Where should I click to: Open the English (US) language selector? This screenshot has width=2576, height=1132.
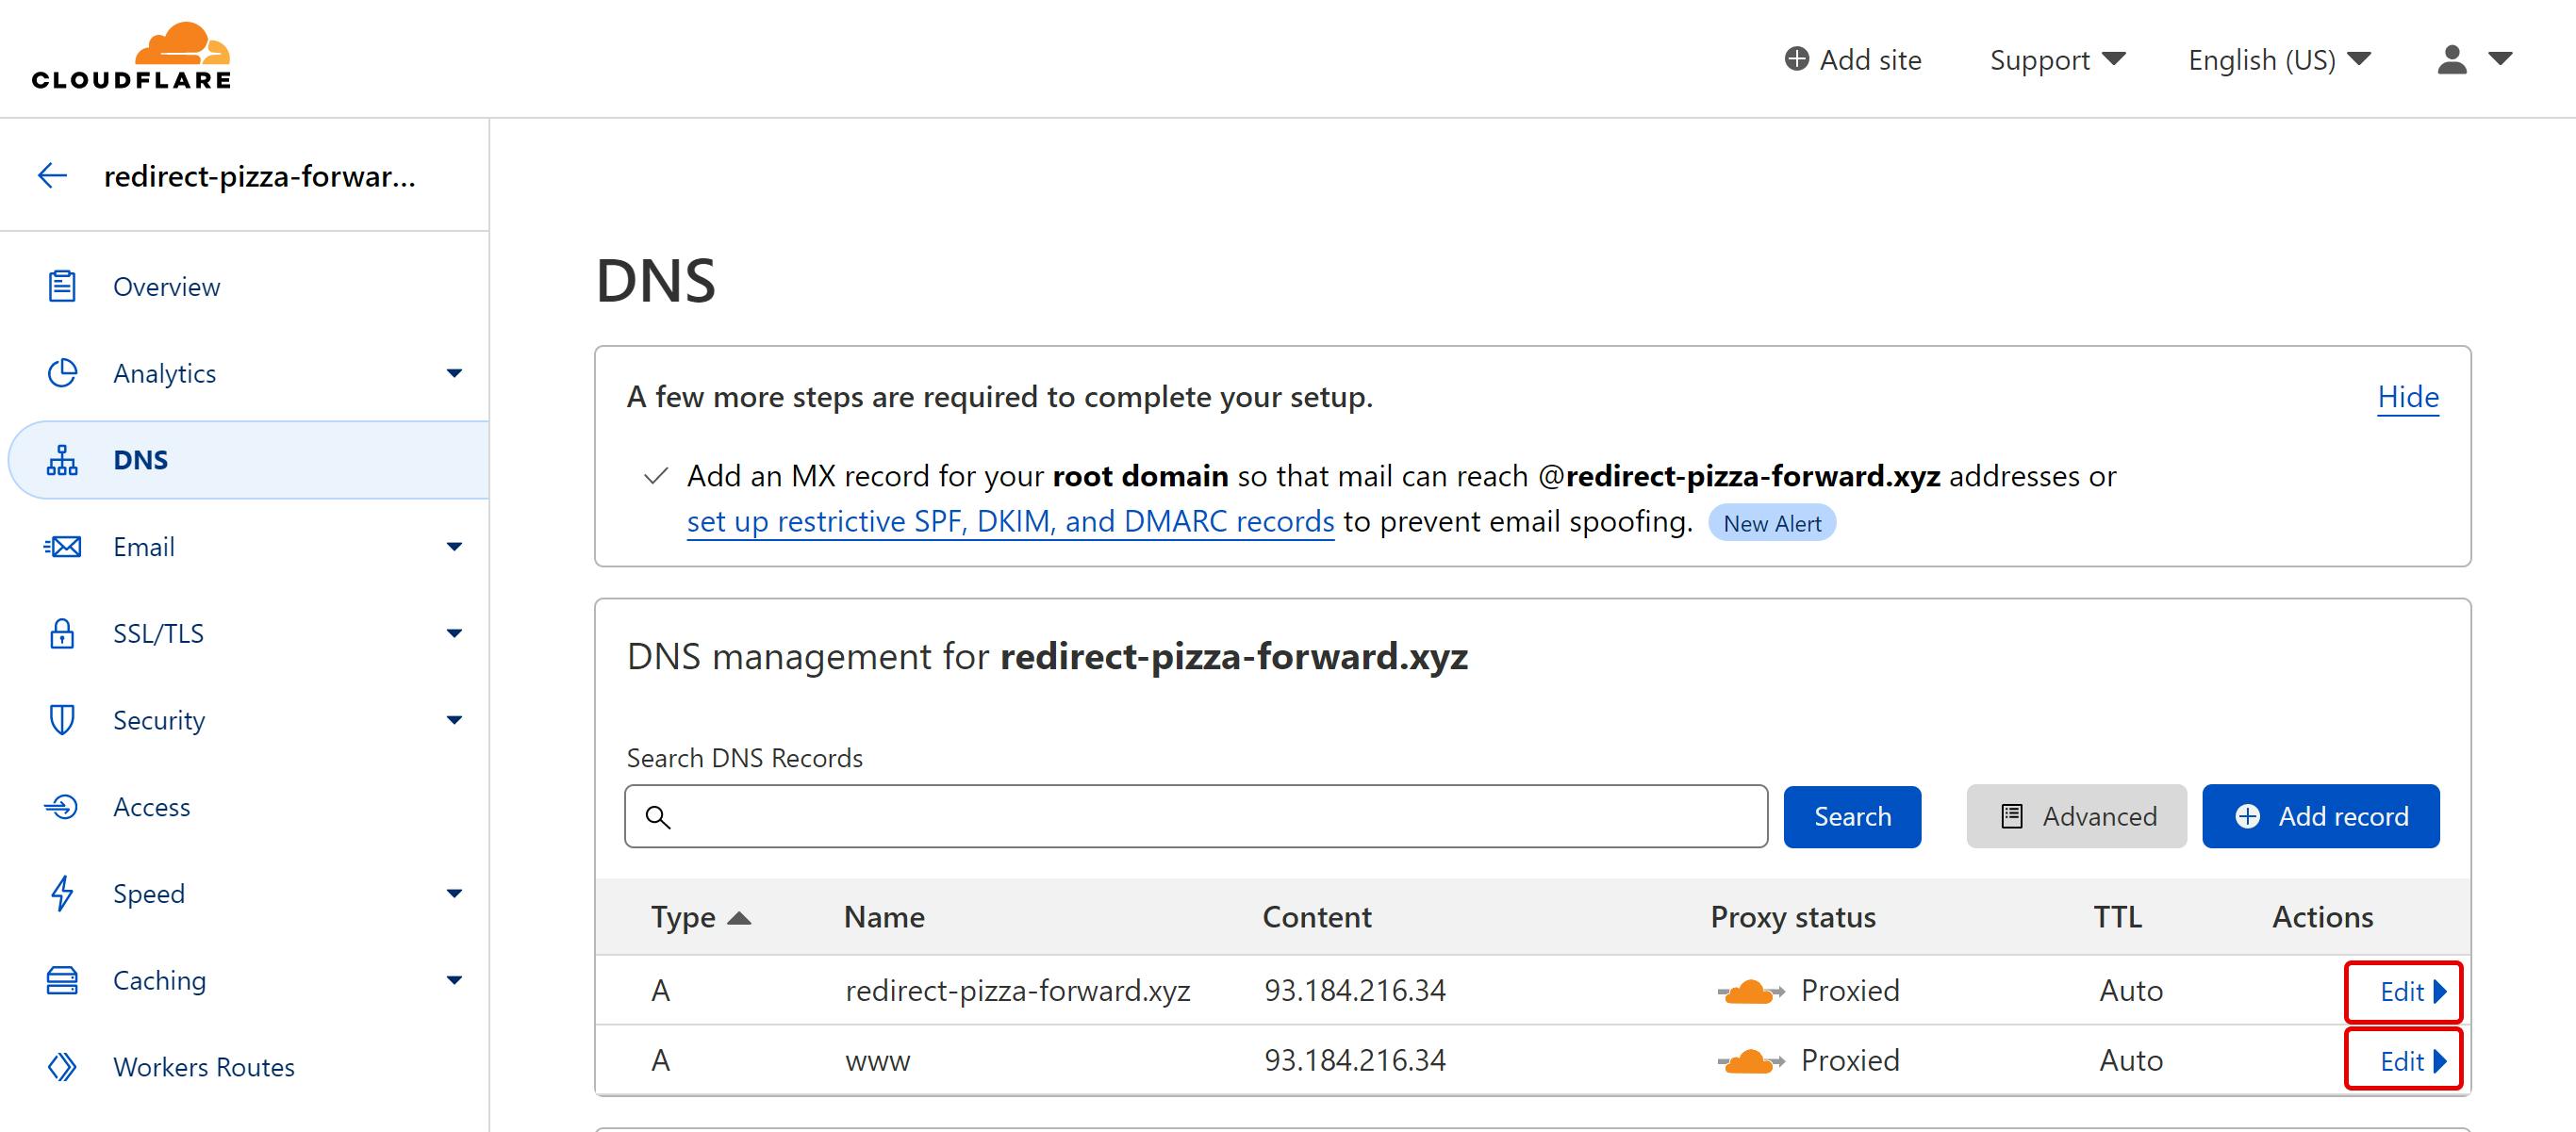(x=2278, y=59)
